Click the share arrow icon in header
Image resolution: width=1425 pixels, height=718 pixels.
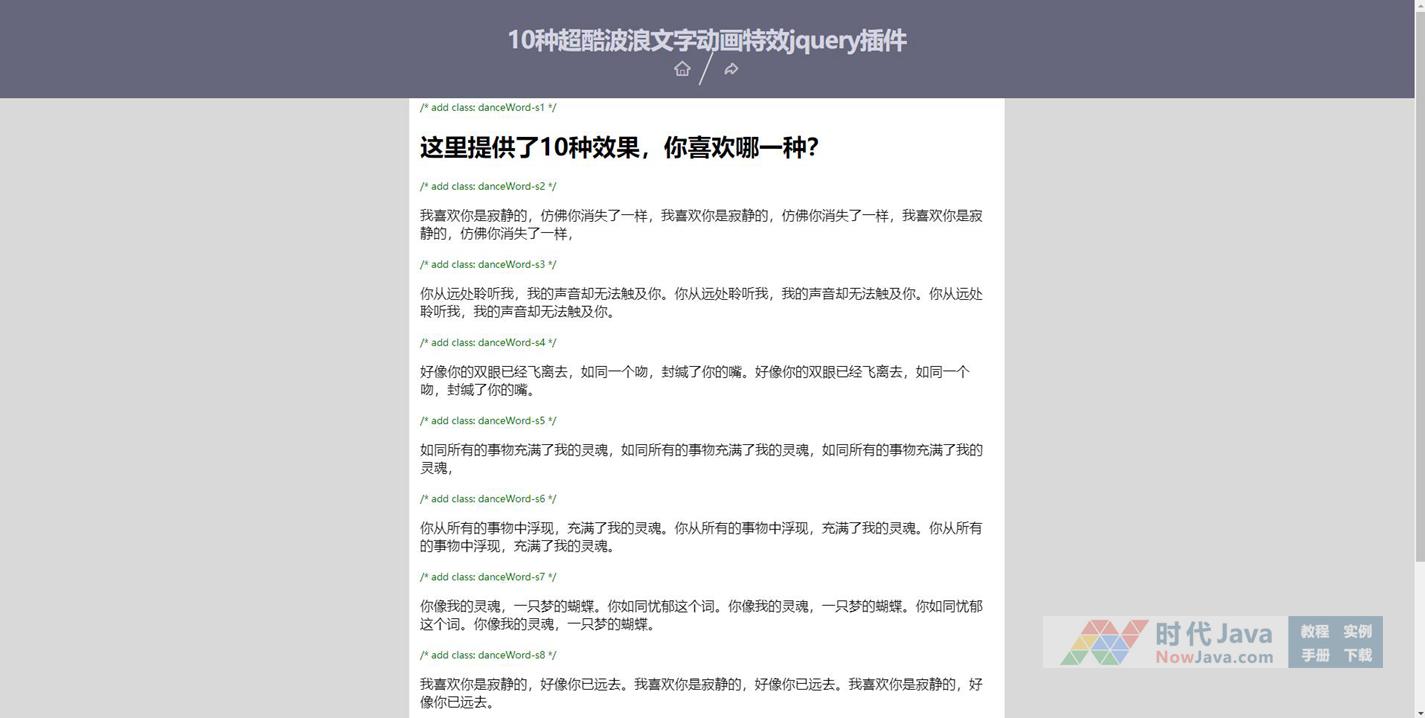click(731, 69)
